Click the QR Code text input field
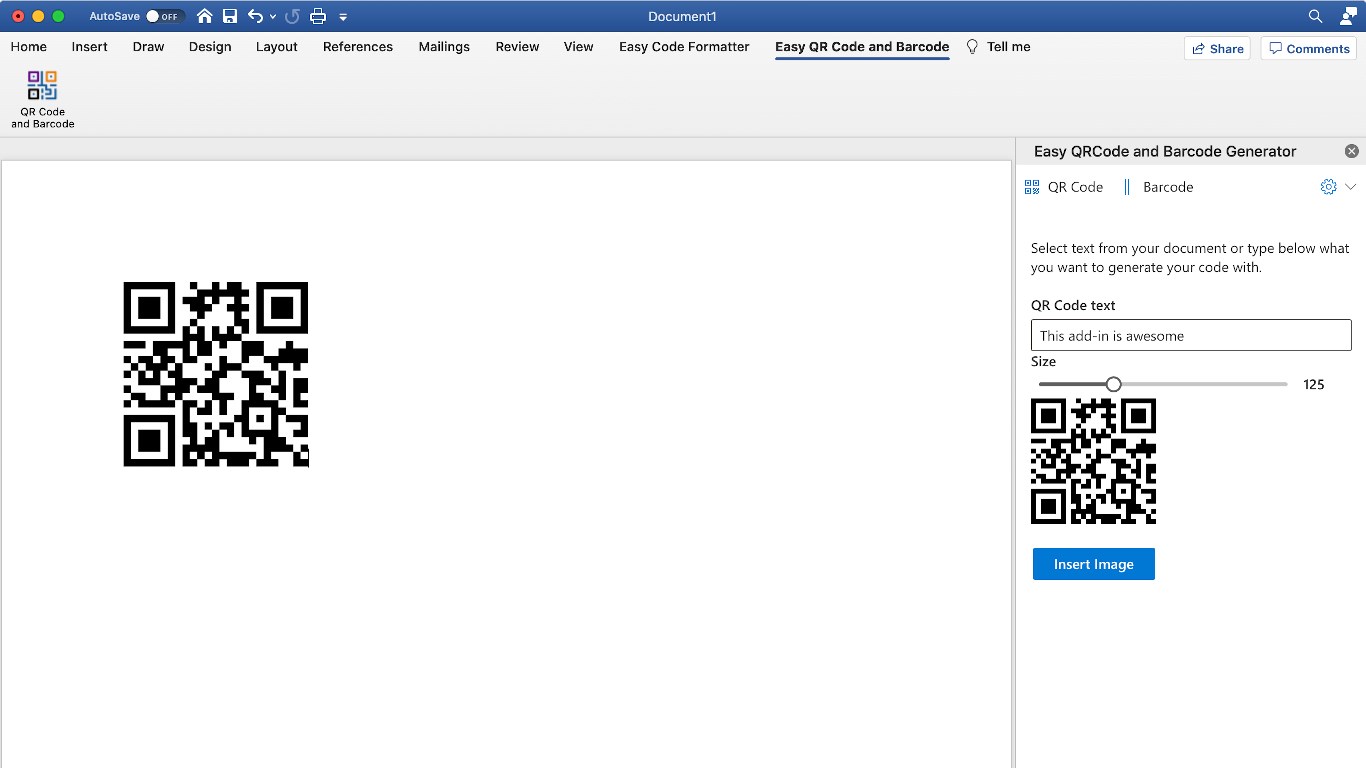Image resolution: width=1366 pixels, height=768 pixels. [x=1191, y=335]
